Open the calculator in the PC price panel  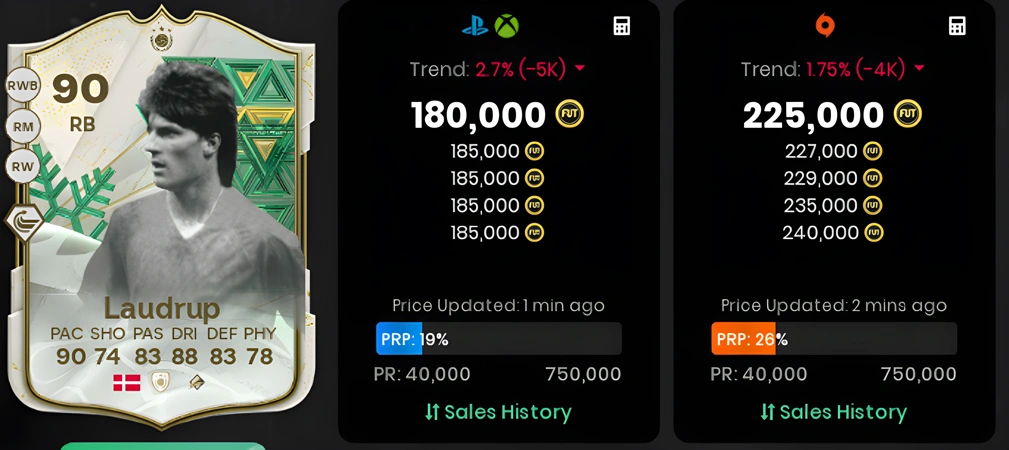[958, 26]
